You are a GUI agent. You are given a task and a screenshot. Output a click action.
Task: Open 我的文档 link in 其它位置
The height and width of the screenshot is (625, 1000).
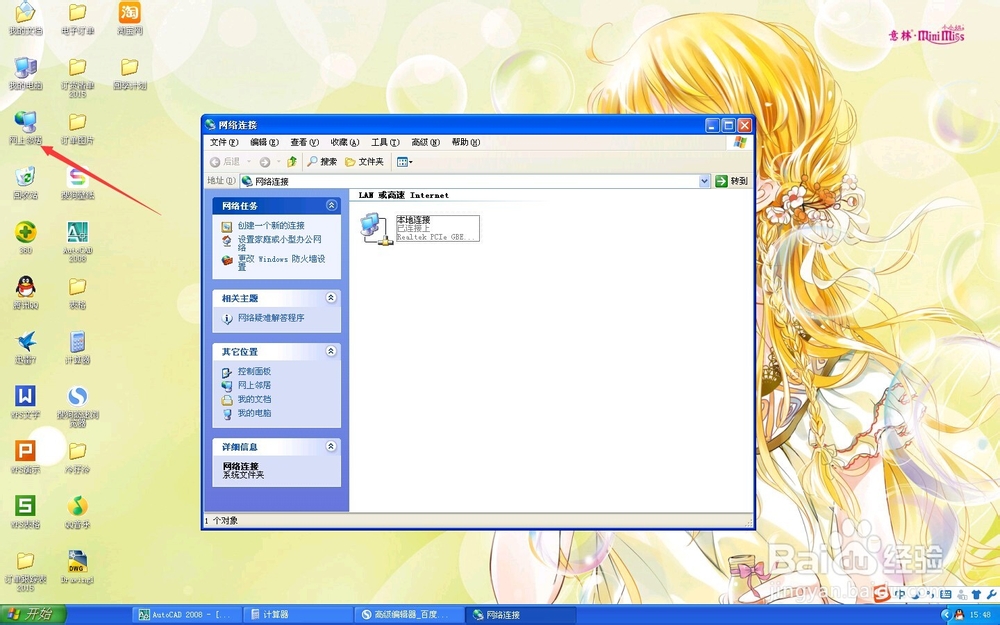click(x=254, y=399)
